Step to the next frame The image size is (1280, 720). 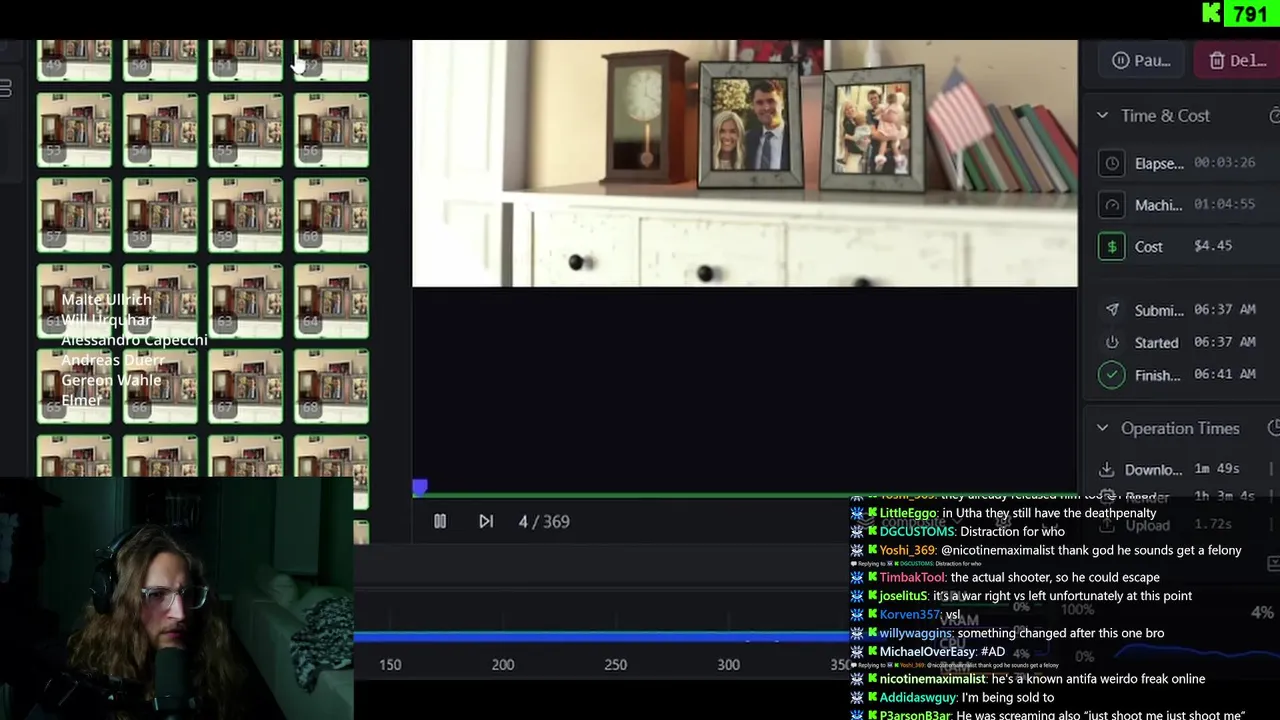click(x=486, y=521)
